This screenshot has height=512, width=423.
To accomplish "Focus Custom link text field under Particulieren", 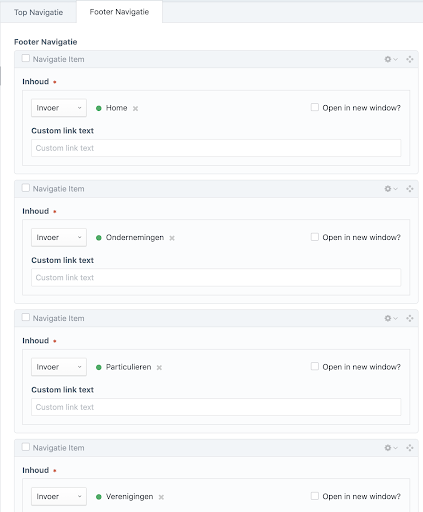I will coord(216,407).
